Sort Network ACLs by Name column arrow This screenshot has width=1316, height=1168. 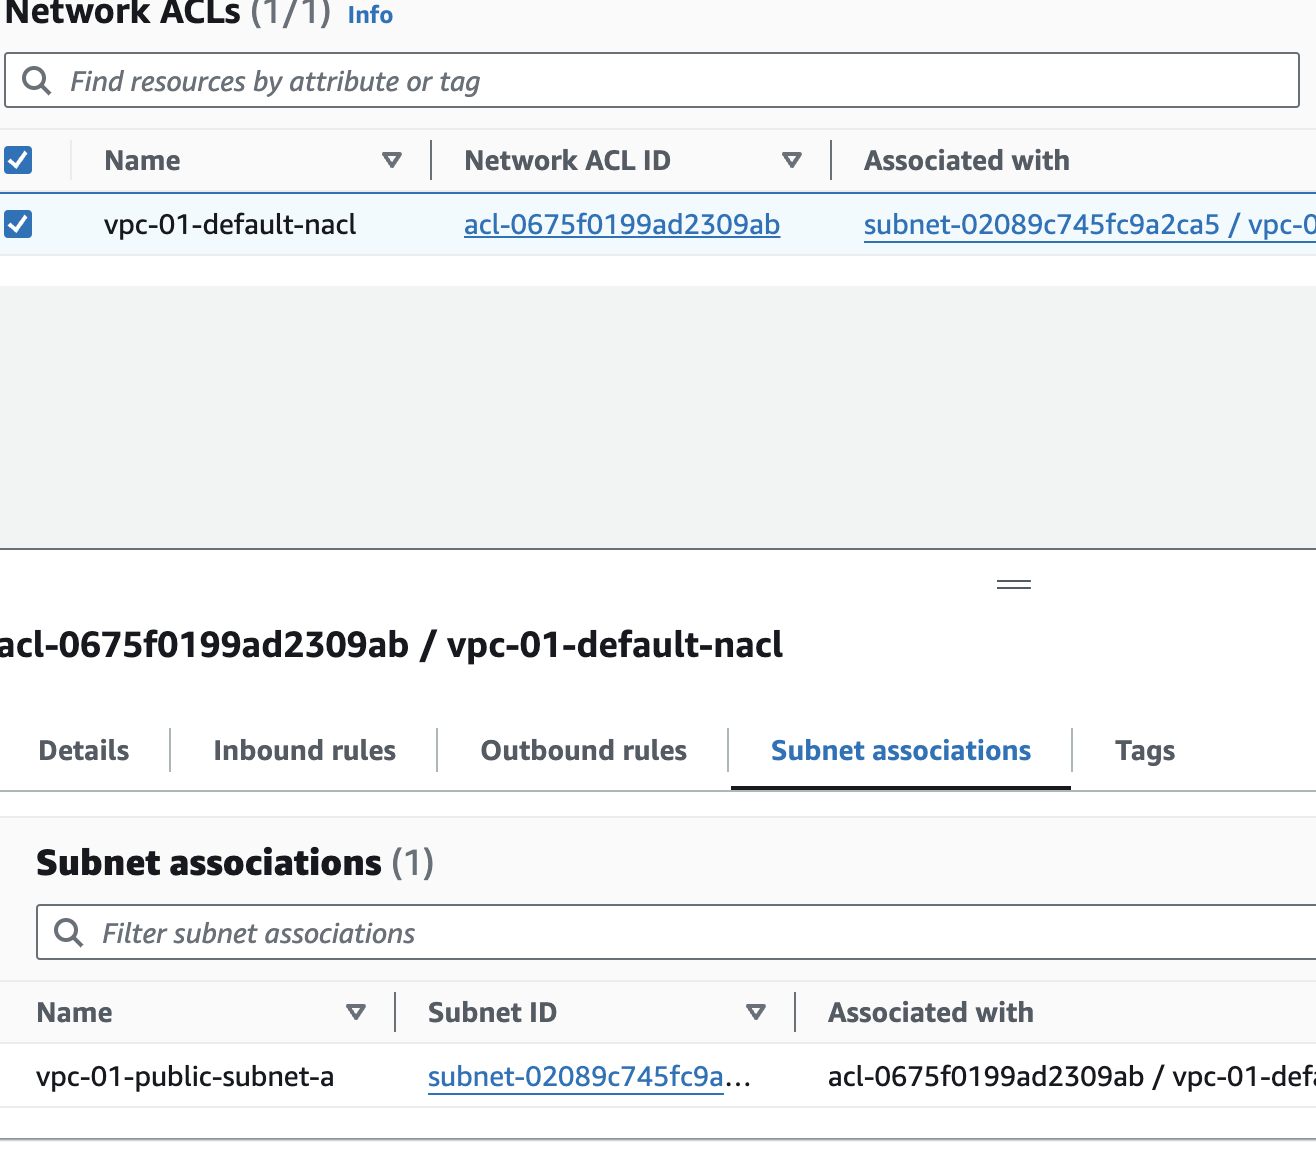(392, 160)
